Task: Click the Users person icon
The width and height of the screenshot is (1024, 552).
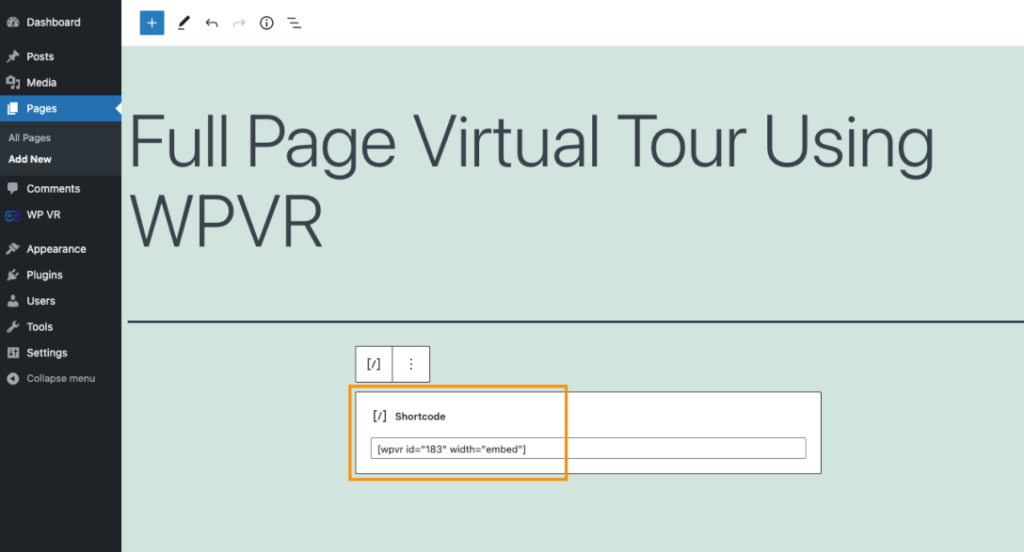Action: coord(13,300)
